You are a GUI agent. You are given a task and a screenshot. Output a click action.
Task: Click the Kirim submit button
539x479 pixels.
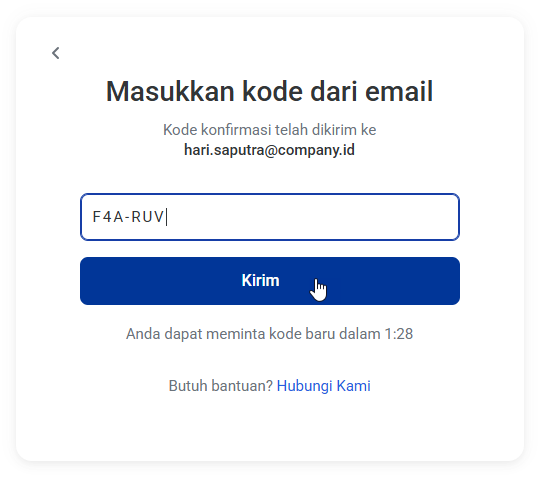pos(270,281)
